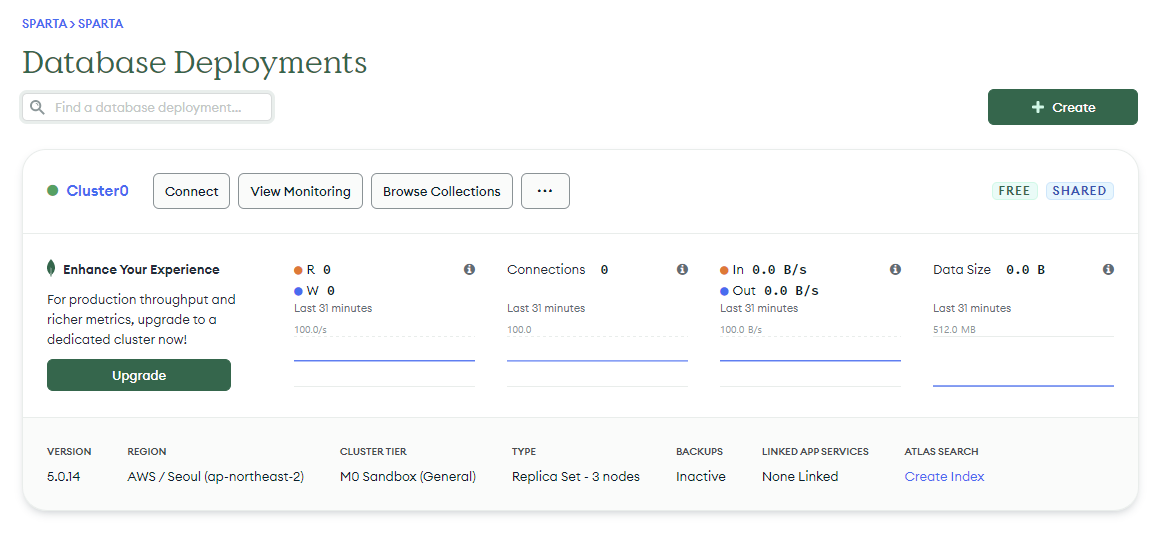
Task: Click the R/W operations chart line
Action: (x=384, y=360)
